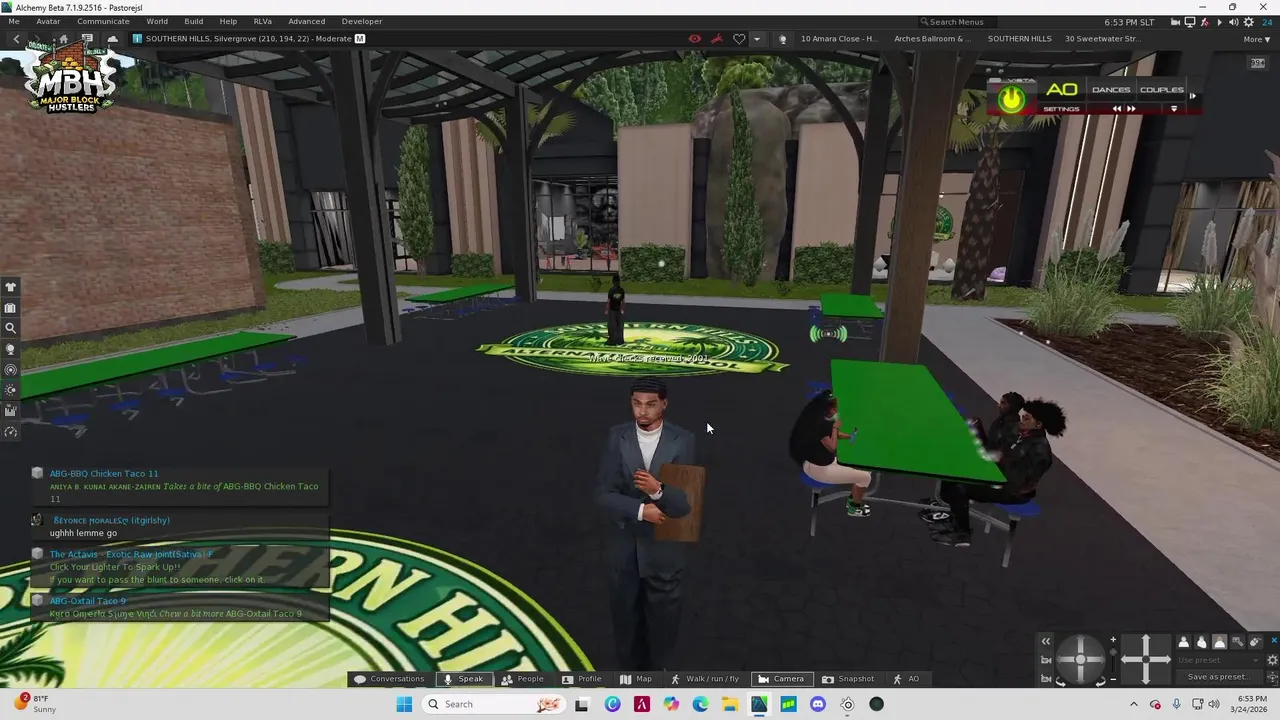This screenshot has width=1280, height=720.
Task: Select the object view camera mode
Action: (1237, 642)
